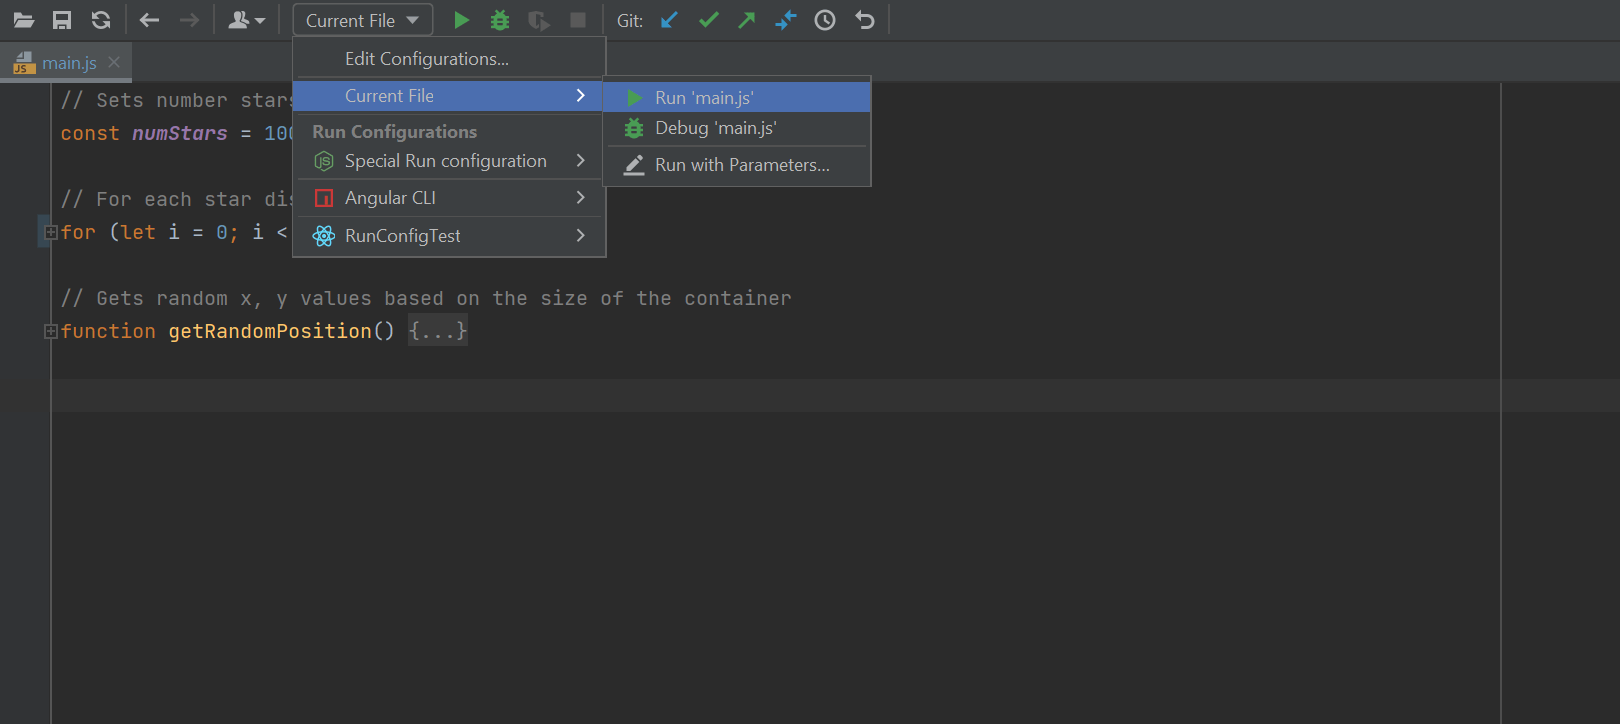Open the Current File configuration dropdown
This screenshot has height=724, width=1620.
362,20
